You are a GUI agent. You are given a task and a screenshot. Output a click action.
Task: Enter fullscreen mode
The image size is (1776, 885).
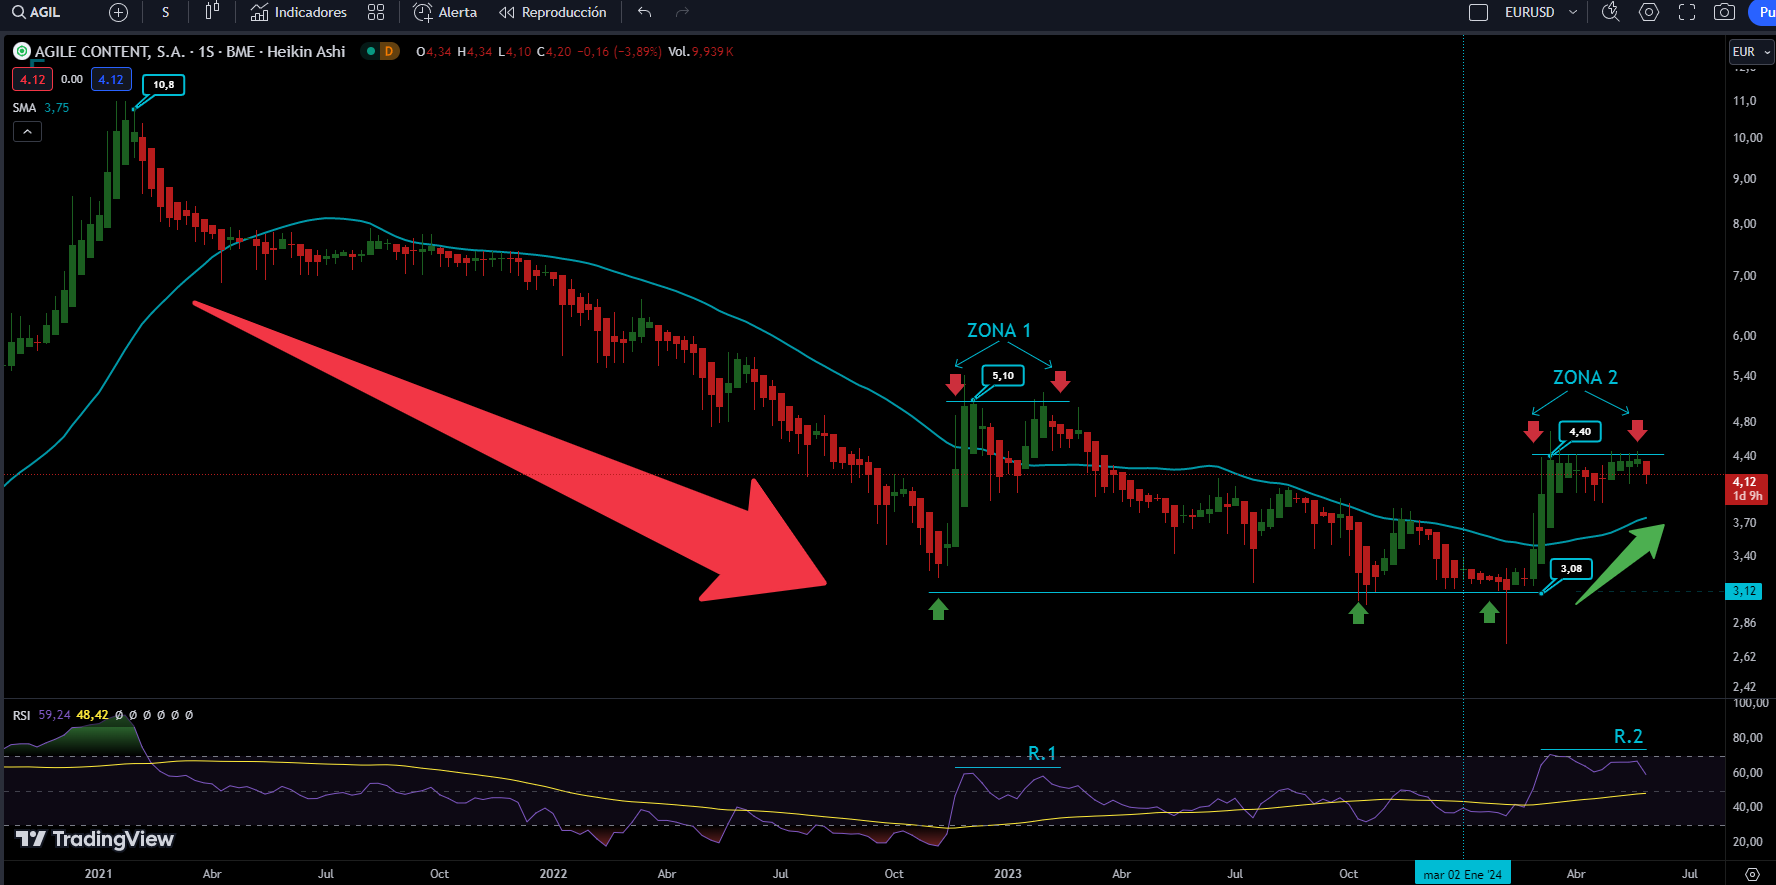(1687, 12)
